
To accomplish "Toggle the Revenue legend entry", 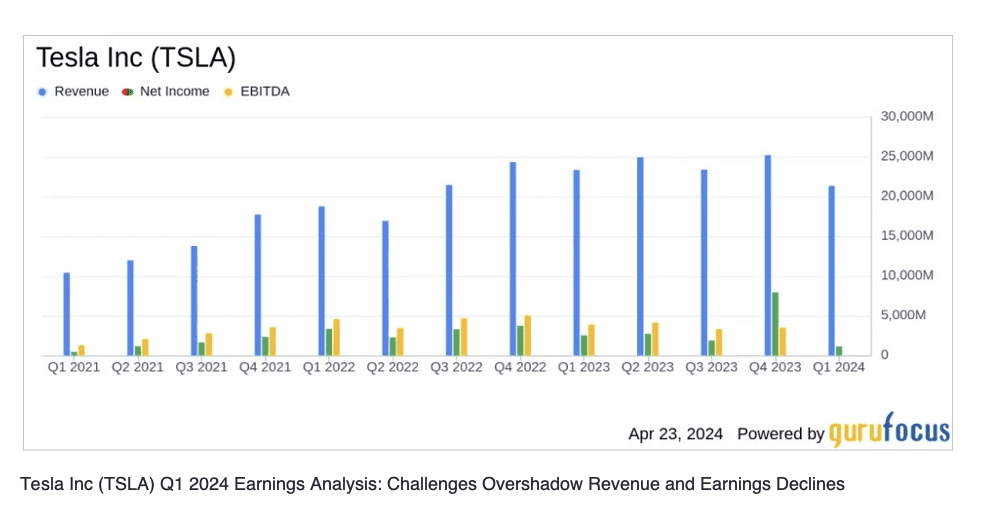I will coord(73,92).
